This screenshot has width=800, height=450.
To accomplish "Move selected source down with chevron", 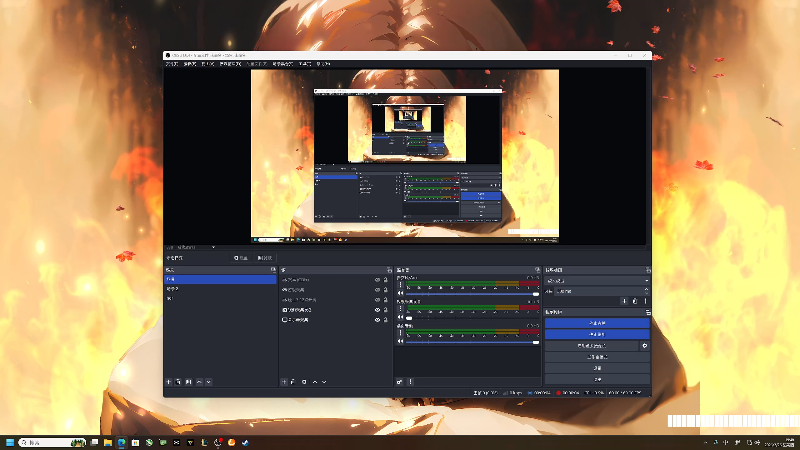I will (324, 382).
